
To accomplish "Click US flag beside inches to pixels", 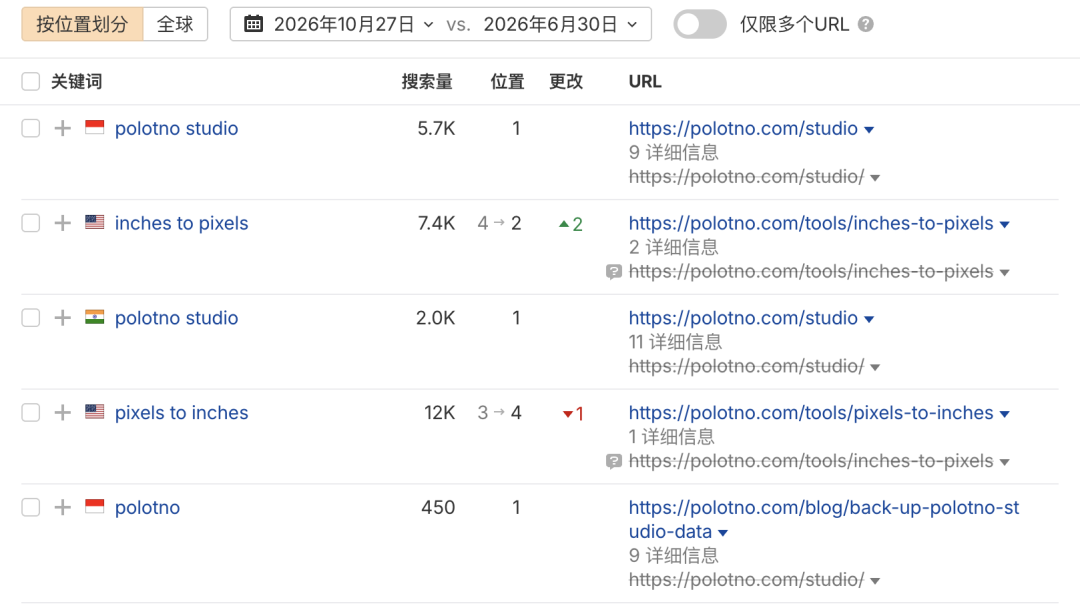I will pos(94,222).
